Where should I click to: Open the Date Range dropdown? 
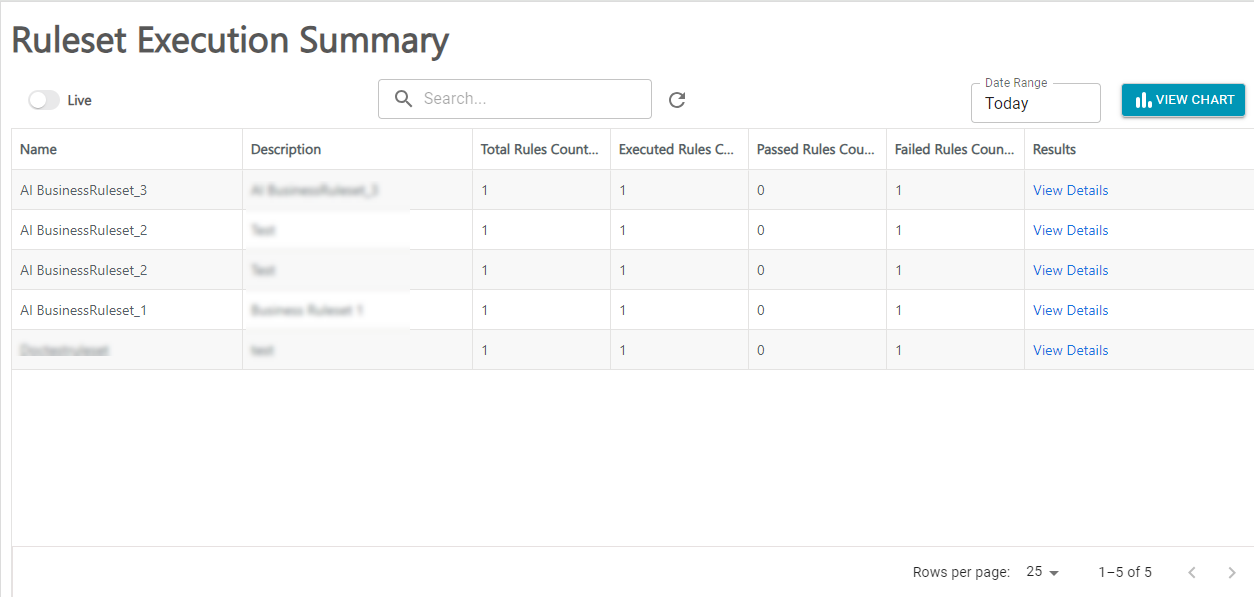pos(1035,103)
